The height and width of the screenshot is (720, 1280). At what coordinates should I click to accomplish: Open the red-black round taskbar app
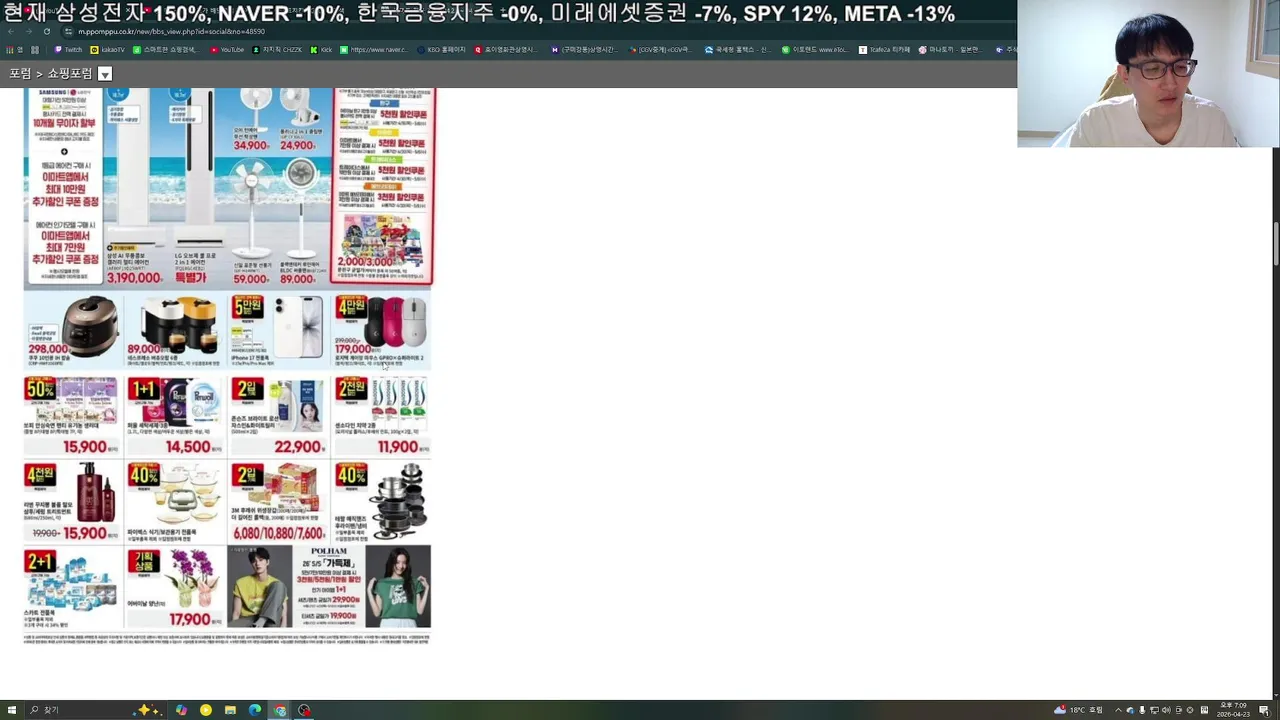[304, 710]
